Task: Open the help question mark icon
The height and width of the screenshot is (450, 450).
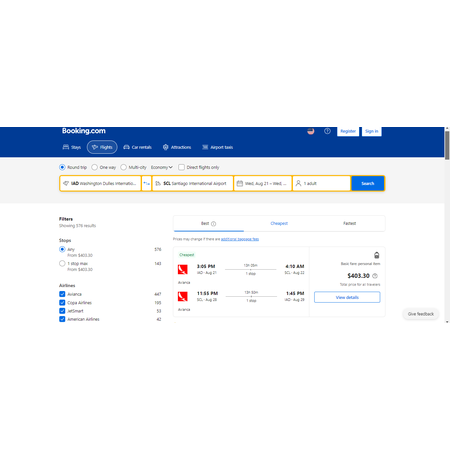Action: 327,131
